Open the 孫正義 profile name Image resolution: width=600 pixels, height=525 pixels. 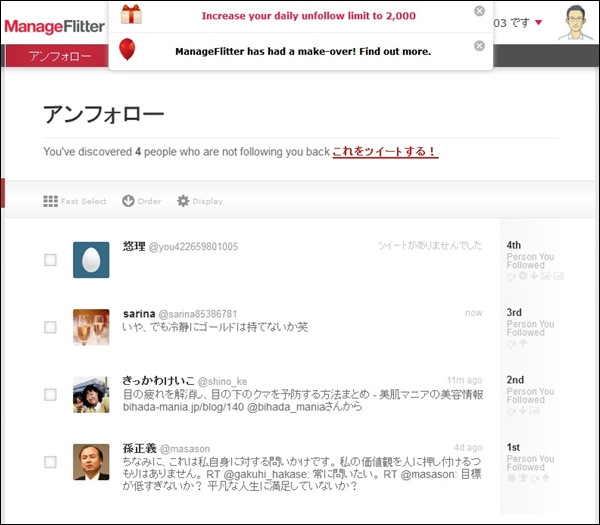click(x=140, y=448)
